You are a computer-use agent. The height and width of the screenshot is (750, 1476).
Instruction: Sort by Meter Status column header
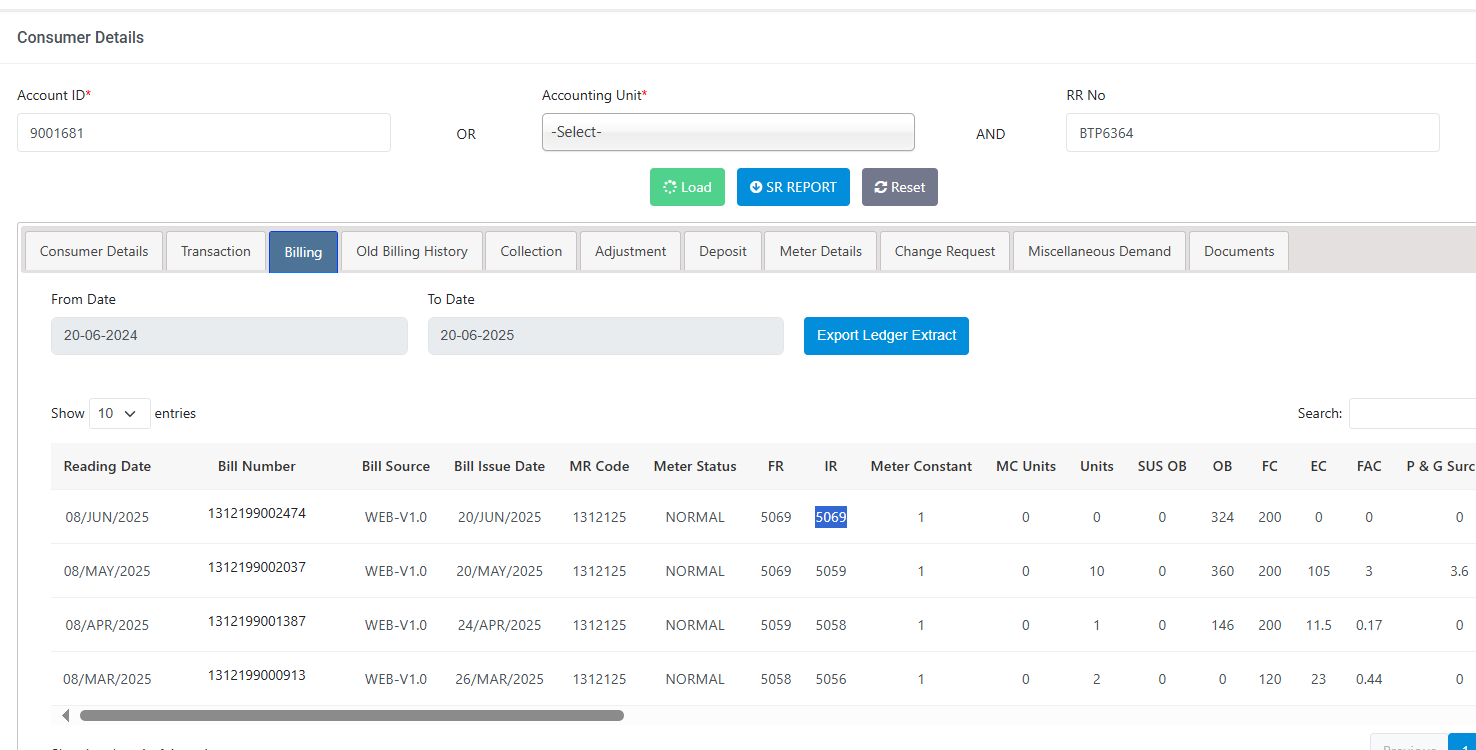click(x=695, y=466)
